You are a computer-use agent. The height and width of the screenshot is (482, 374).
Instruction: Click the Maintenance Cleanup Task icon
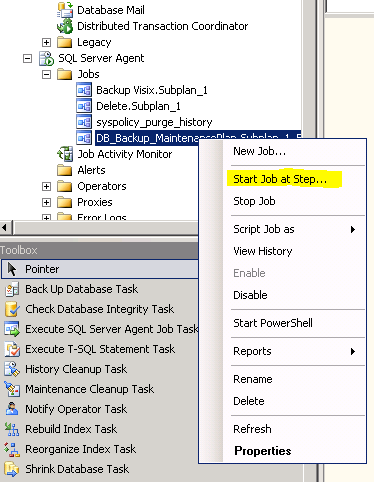click(12, 389)
